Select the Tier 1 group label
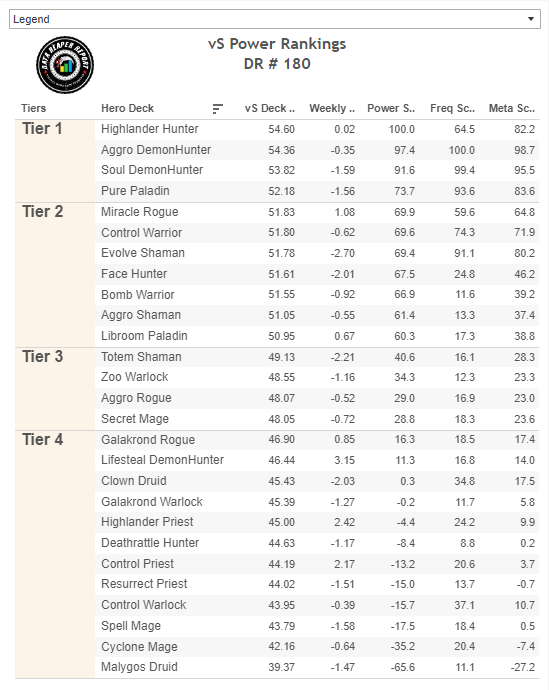Viewport: 549px width, 690px height. [42, 129]
